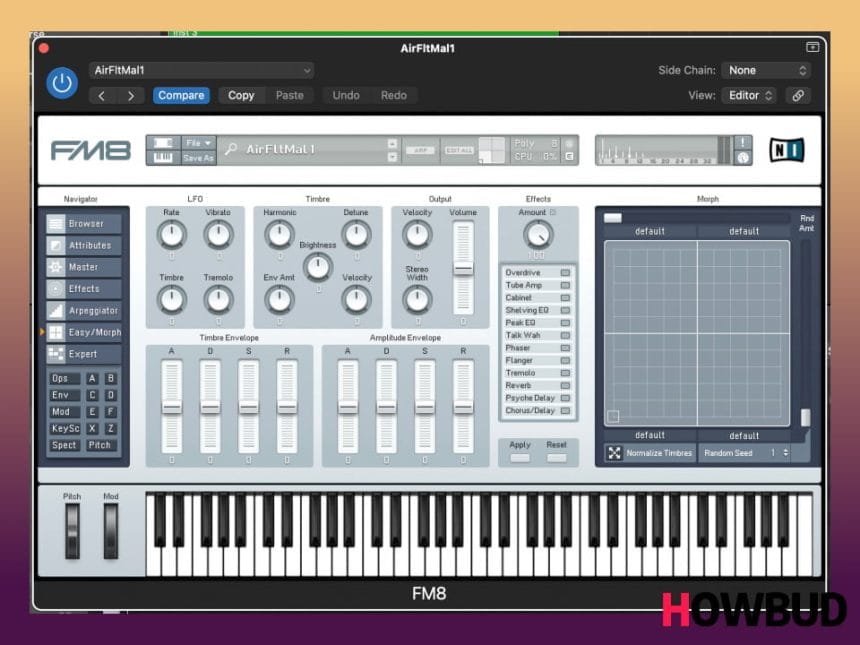
Task: Click the previous preset arrow
Action: (102, 96)
